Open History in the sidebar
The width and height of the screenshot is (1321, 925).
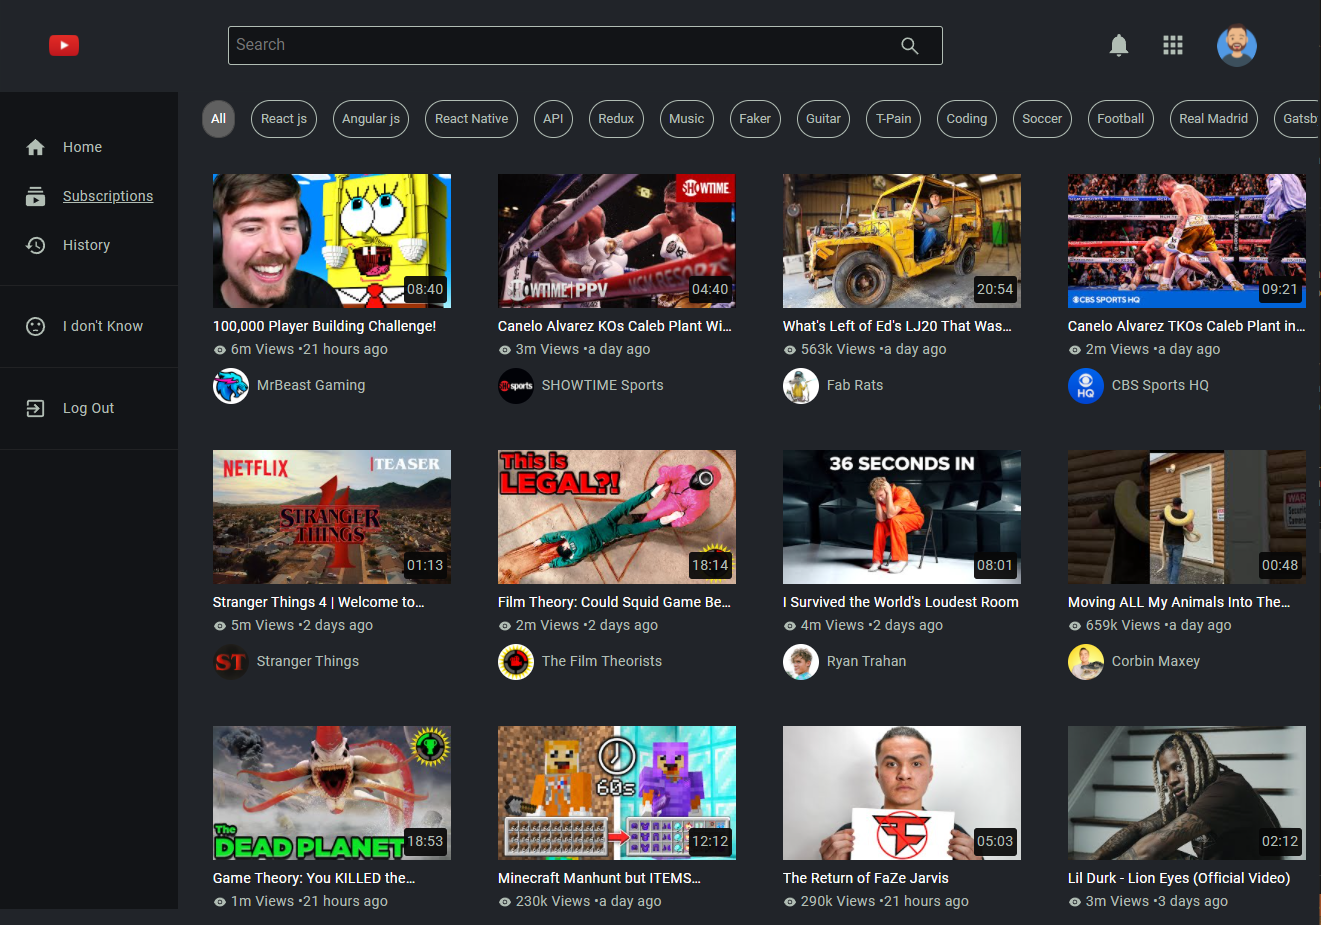coord(89,245)
